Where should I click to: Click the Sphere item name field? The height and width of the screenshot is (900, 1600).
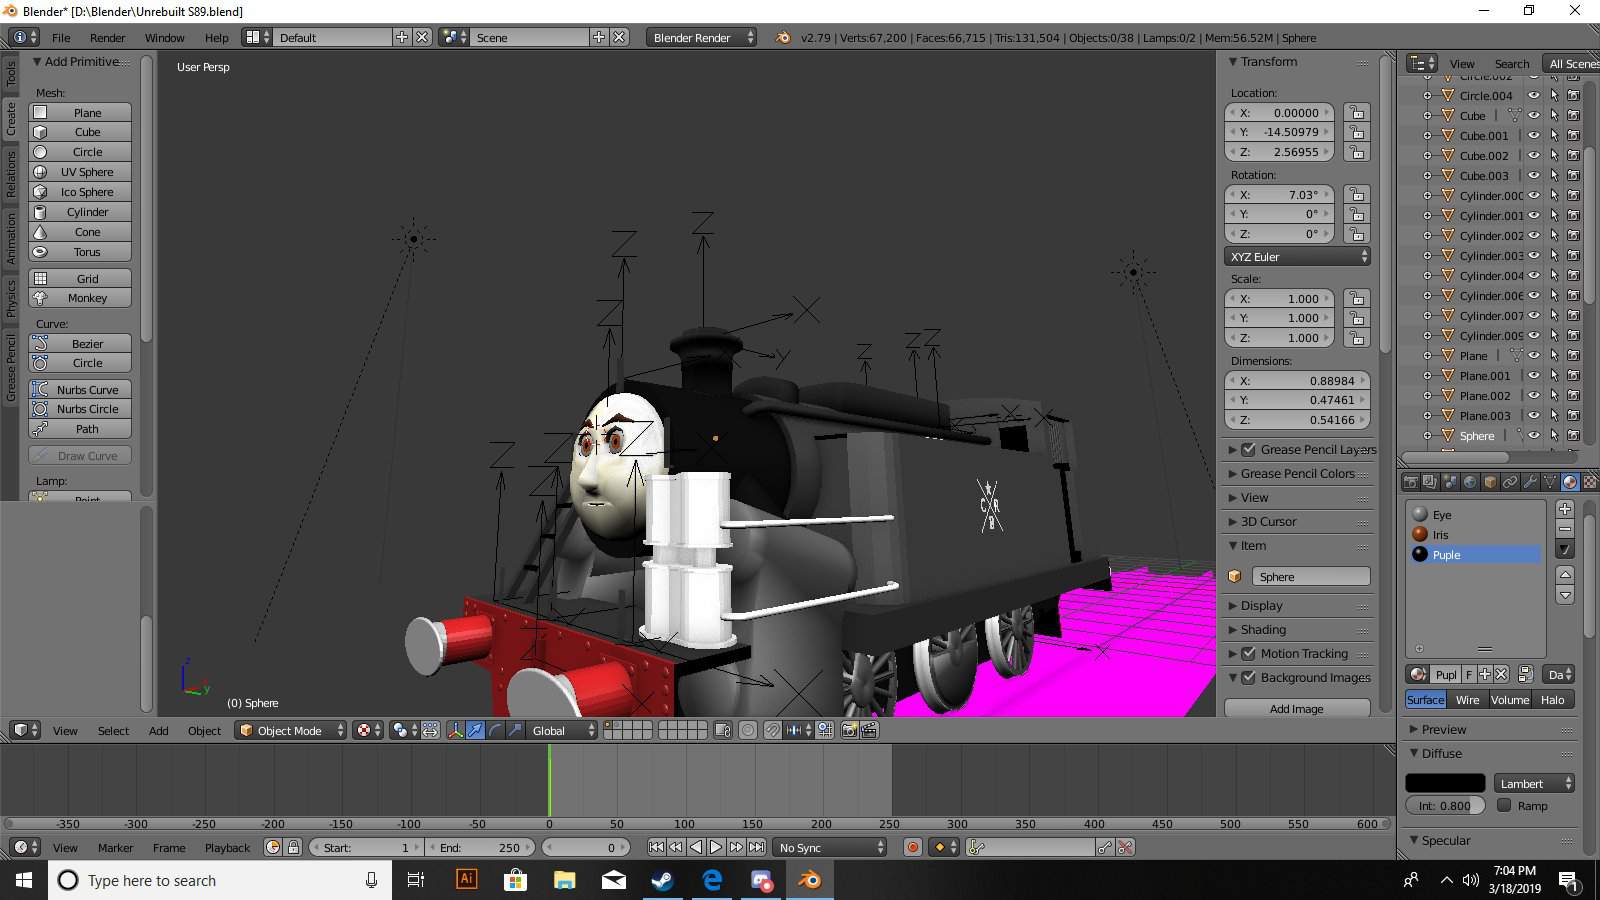(x=1310, y=576)
